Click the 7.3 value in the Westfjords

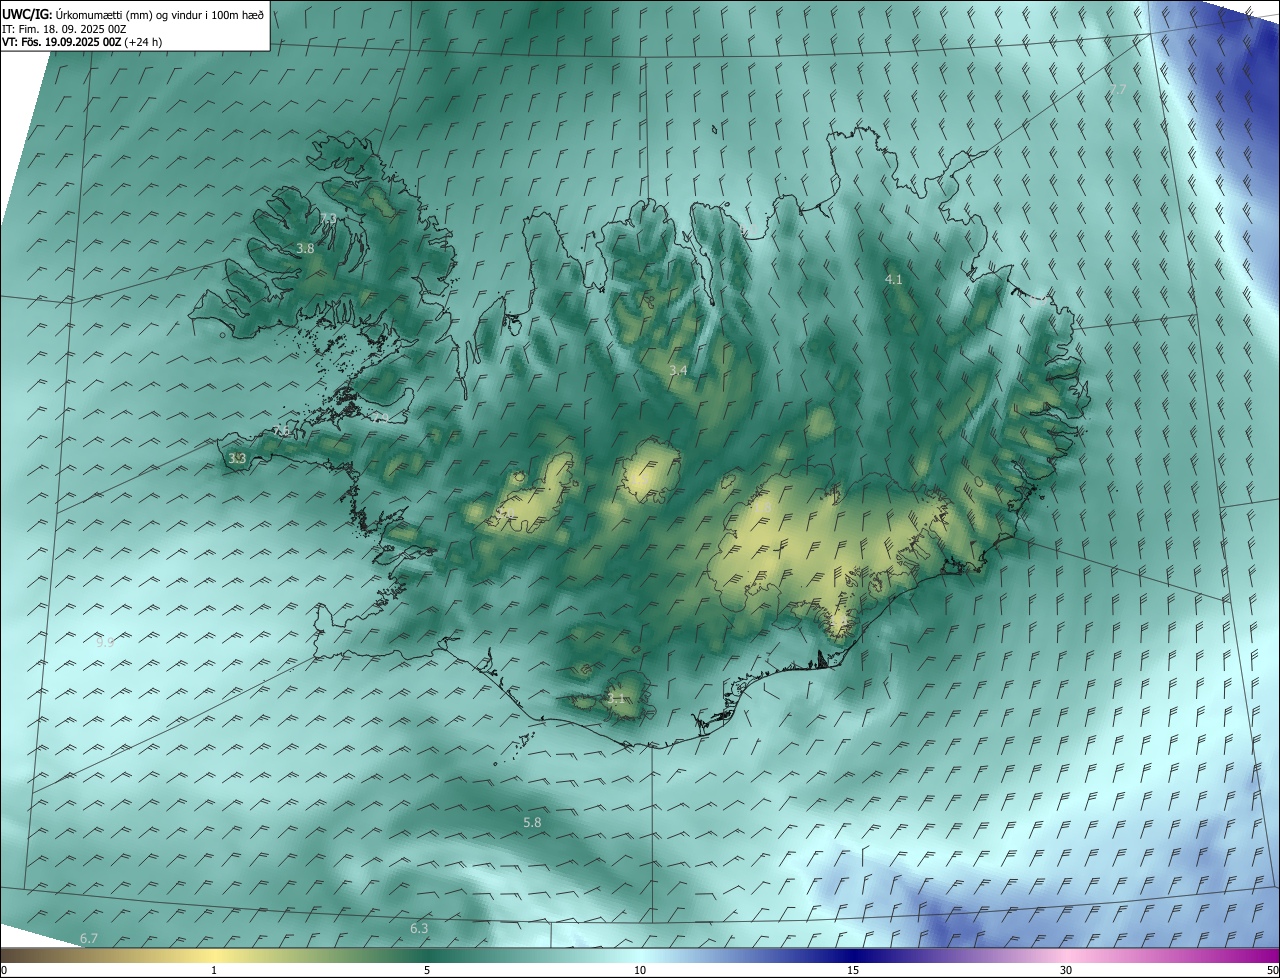328,218
